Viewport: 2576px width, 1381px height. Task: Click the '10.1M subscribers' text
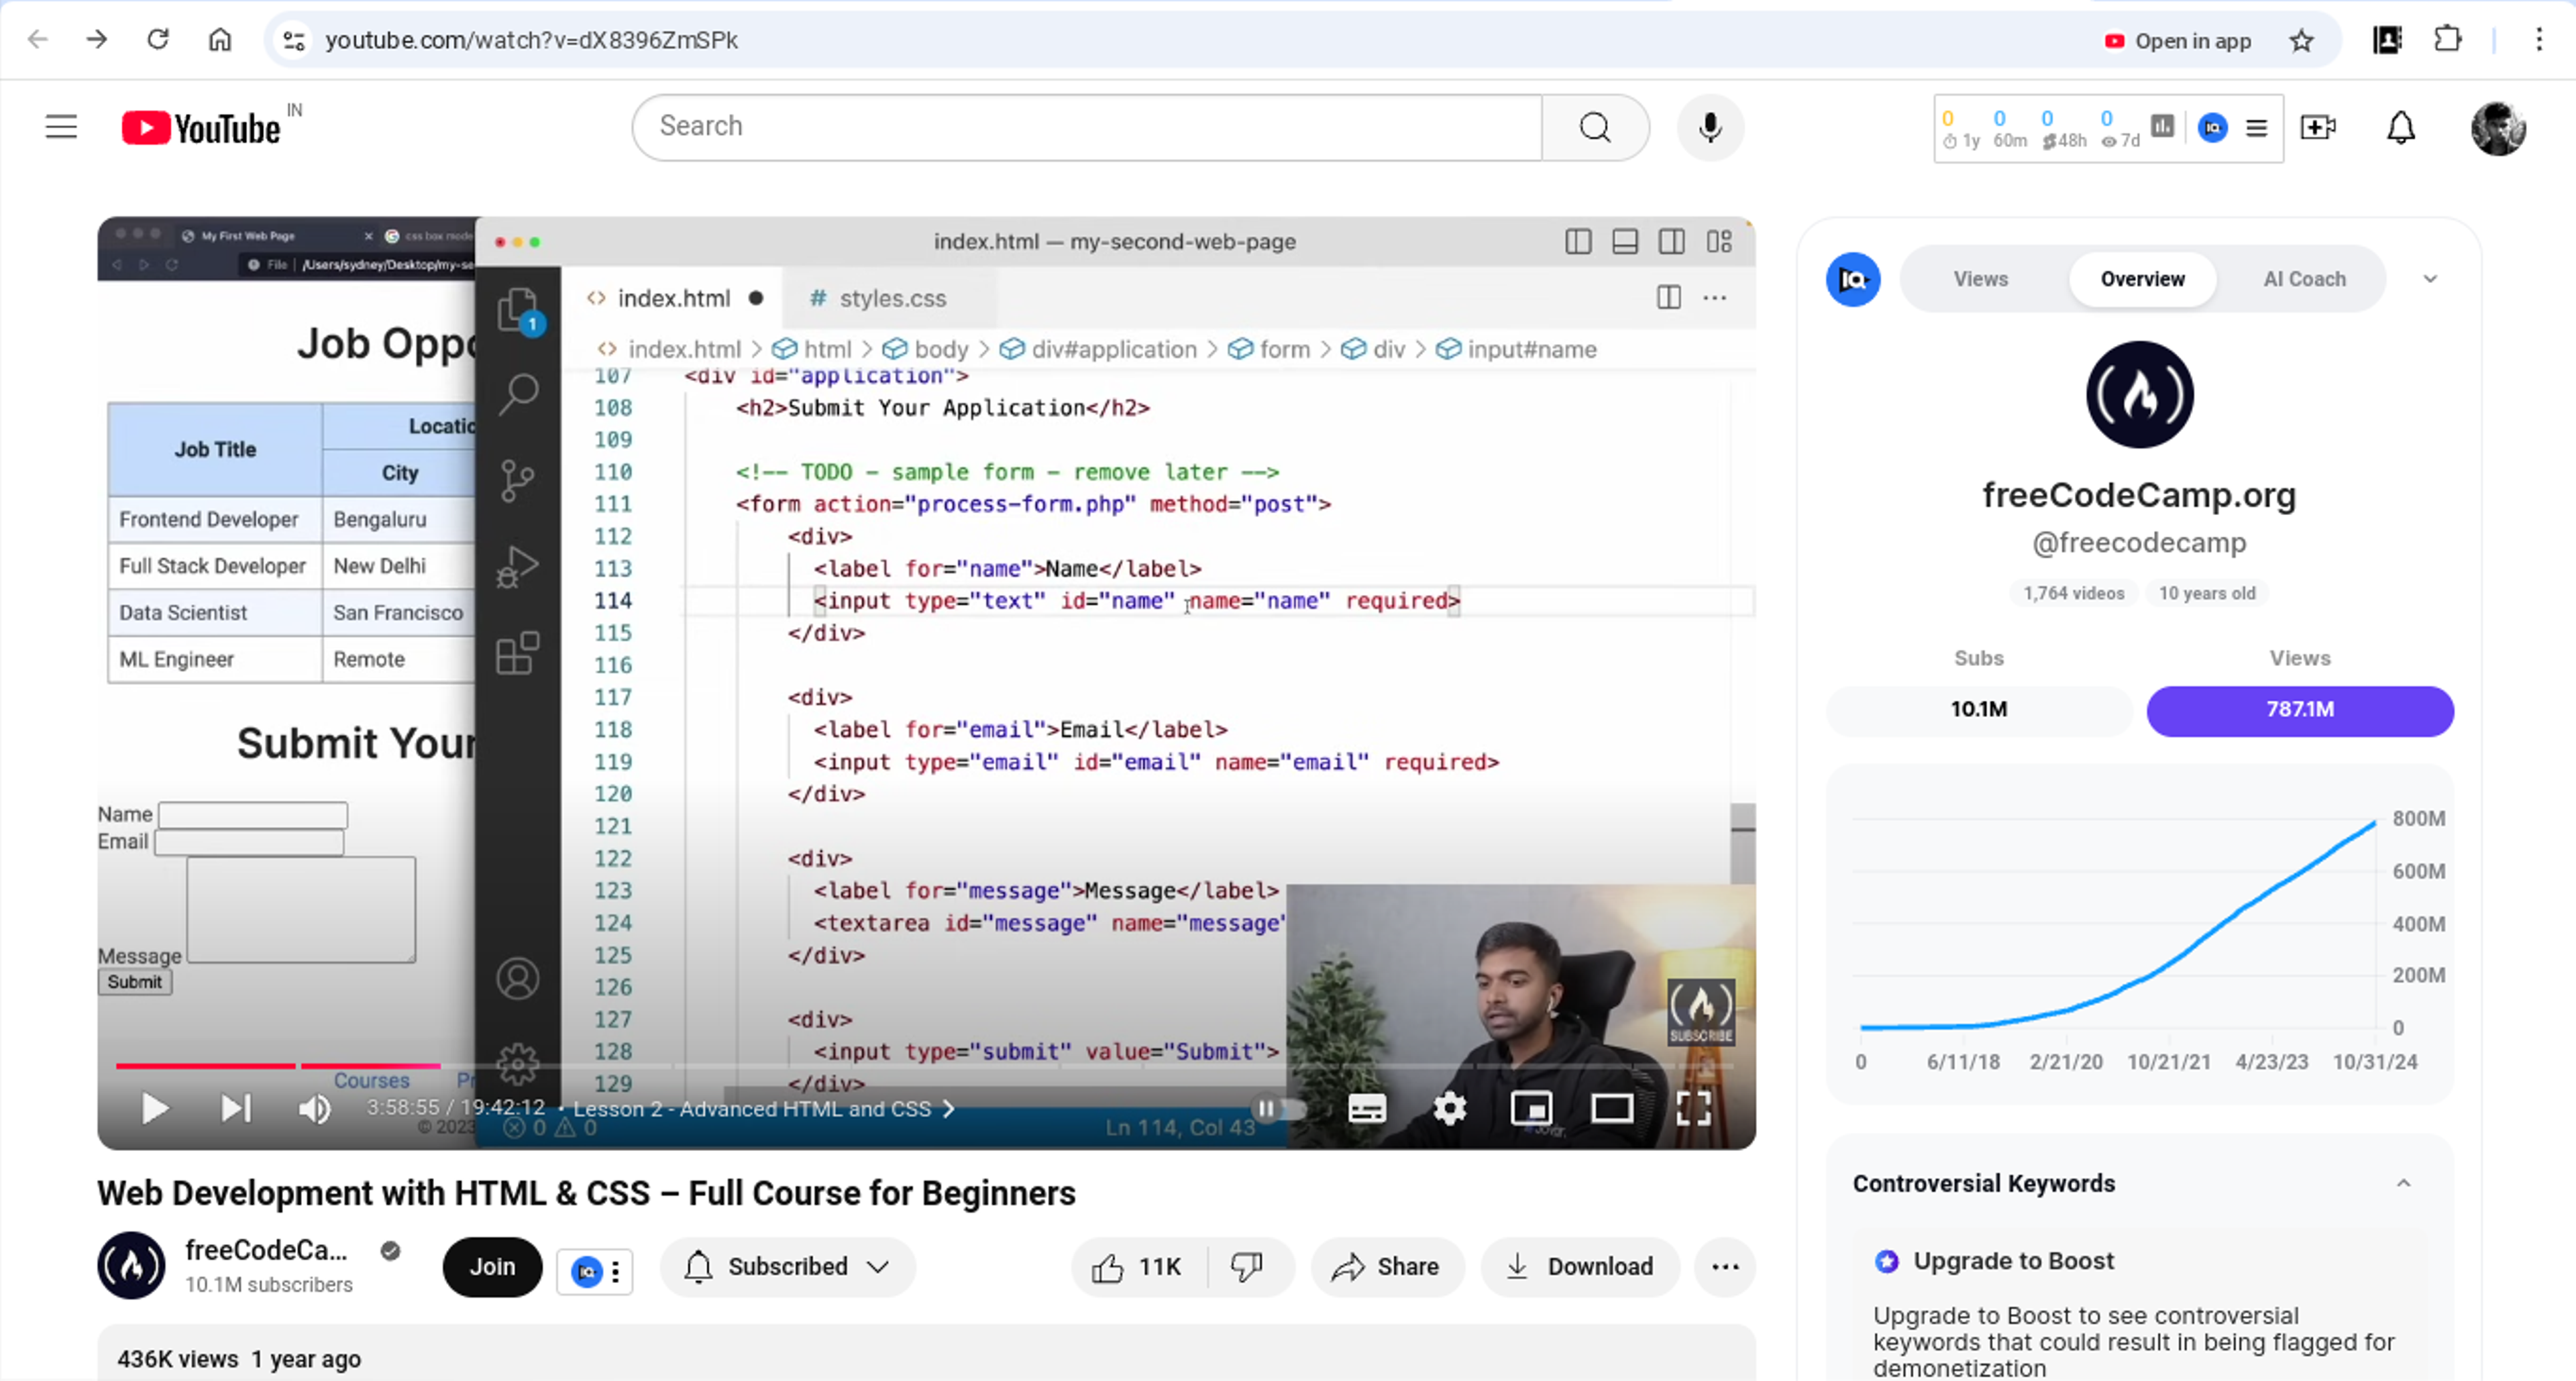click(x=269, y=1285)
